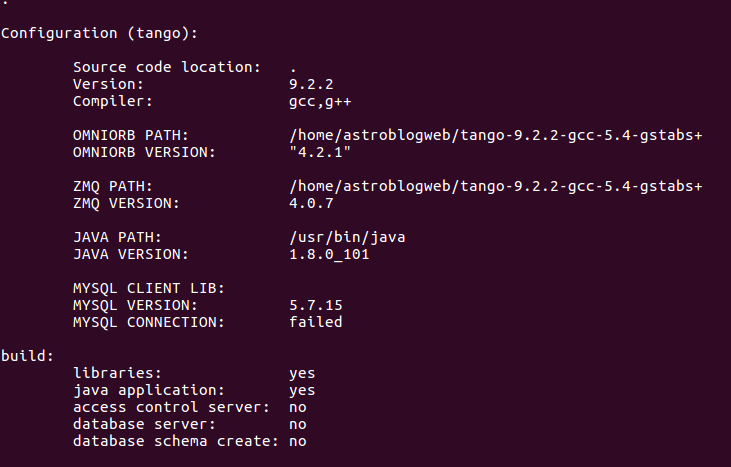Click the OMNIORB PATH directory text
The width and height of the screenshot is (731, 467).
496,136
